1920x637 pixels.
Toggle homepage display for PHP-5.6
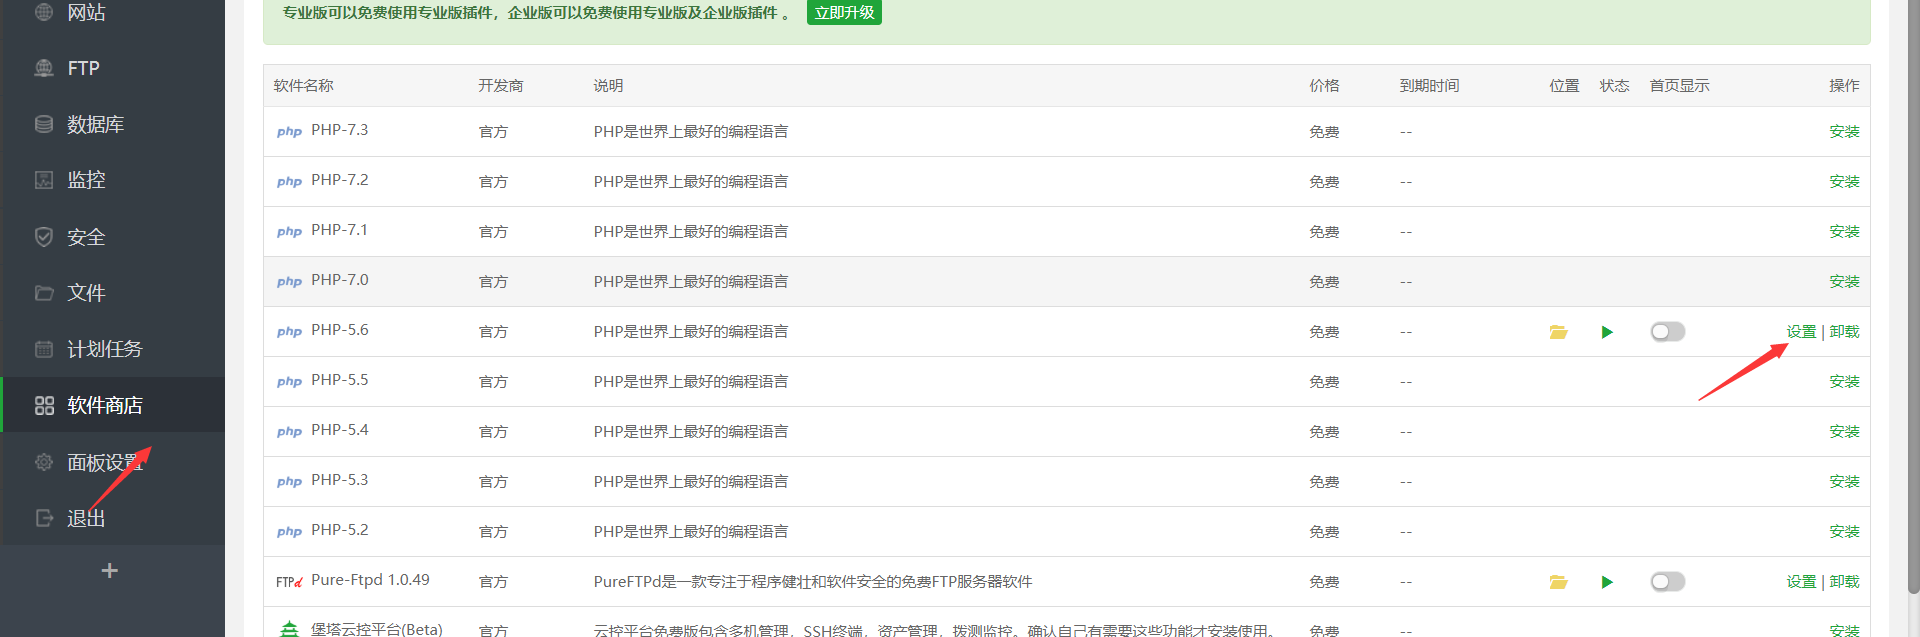(1667, 332)
